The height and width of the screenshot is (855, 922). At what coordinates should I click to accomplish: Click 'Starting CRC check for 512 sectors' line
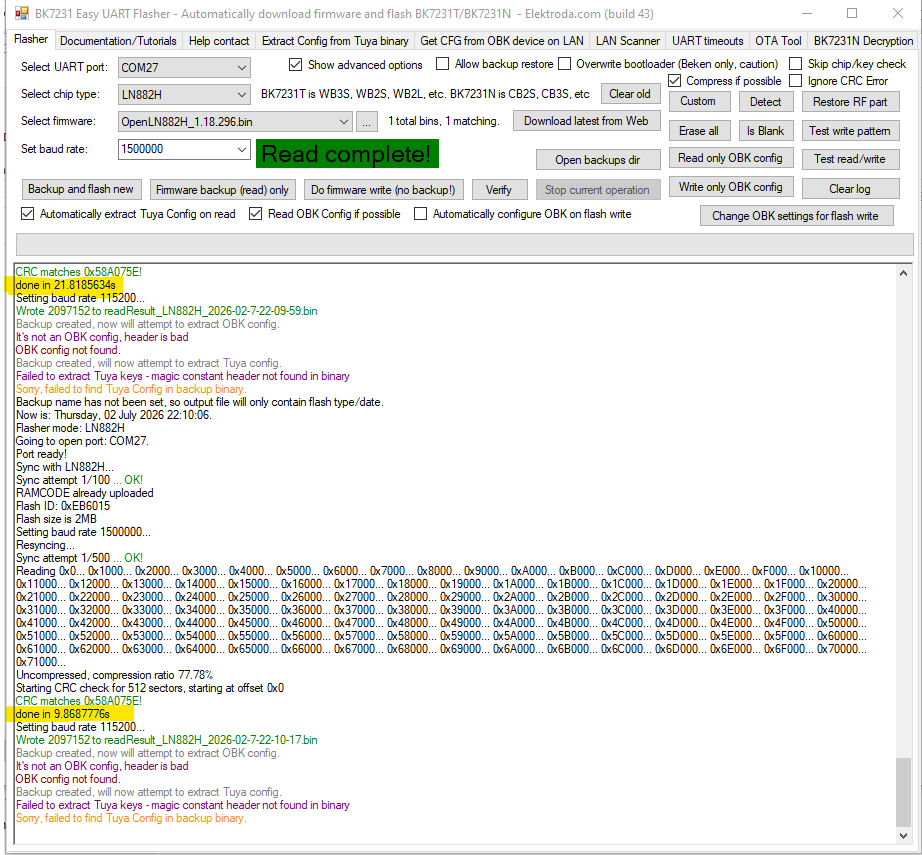tap(150, 687)
